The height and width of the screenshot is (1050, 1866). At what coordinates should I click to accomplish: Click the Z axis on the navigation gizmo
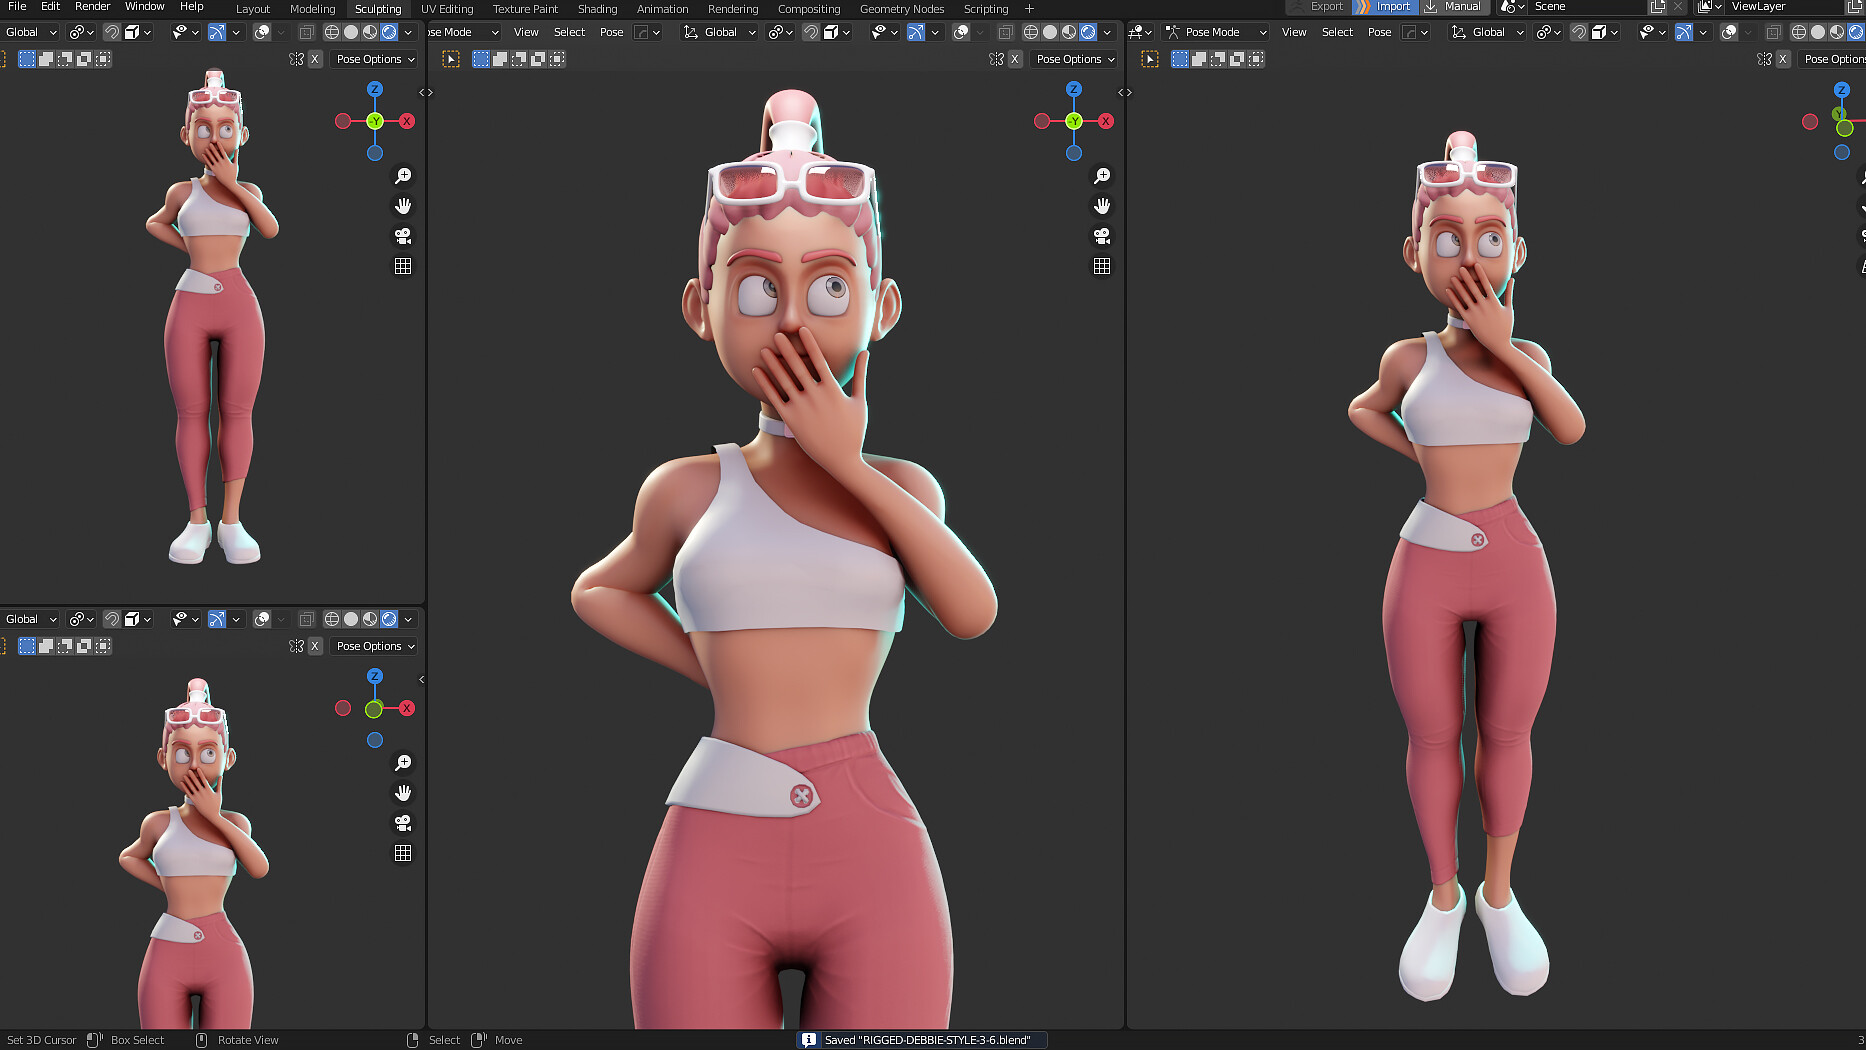coord(1074,90)
